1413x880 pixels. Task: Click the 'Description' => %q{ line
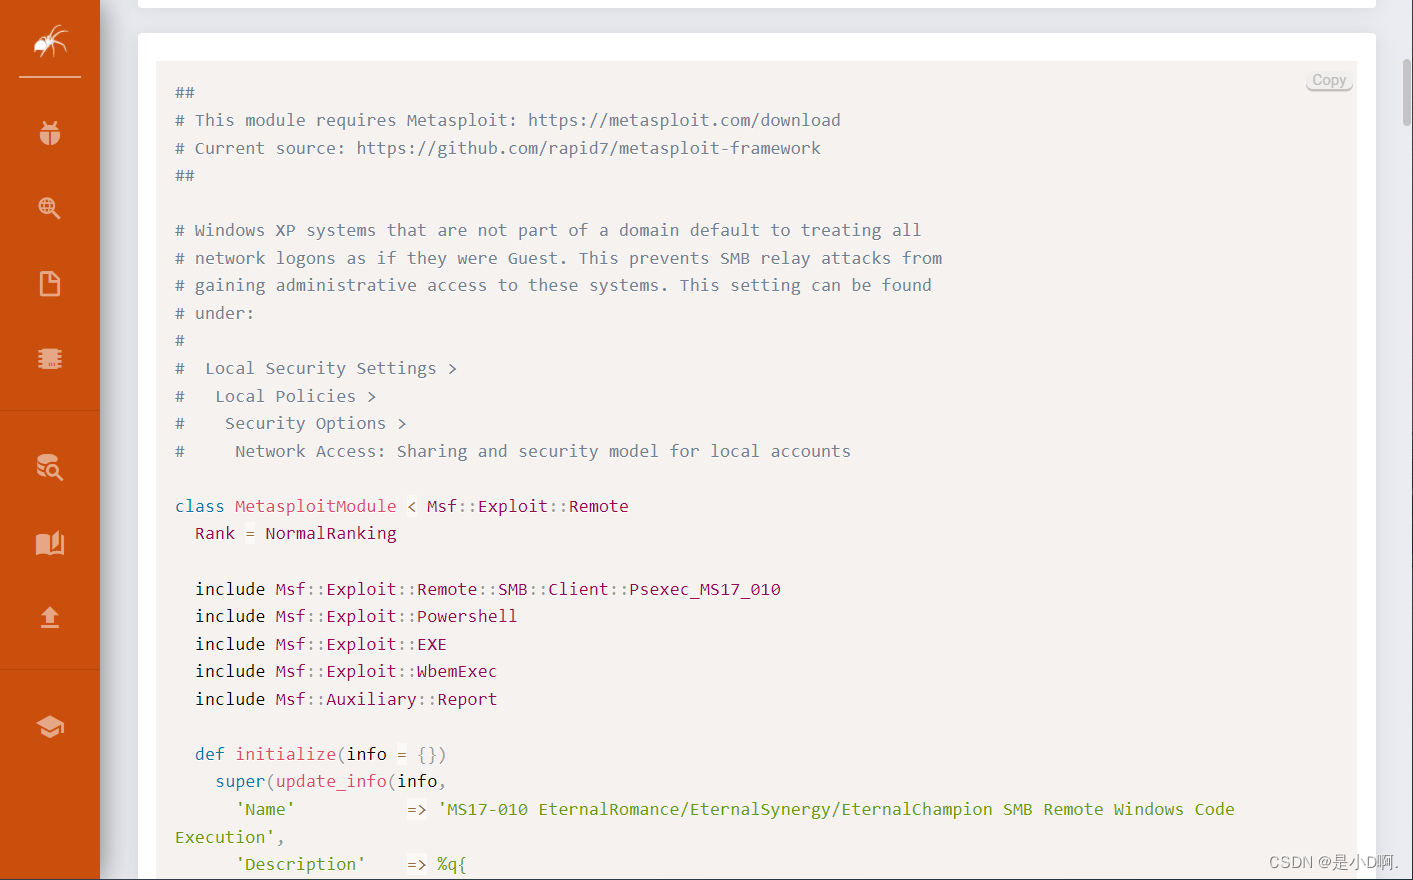pos(351,864)
